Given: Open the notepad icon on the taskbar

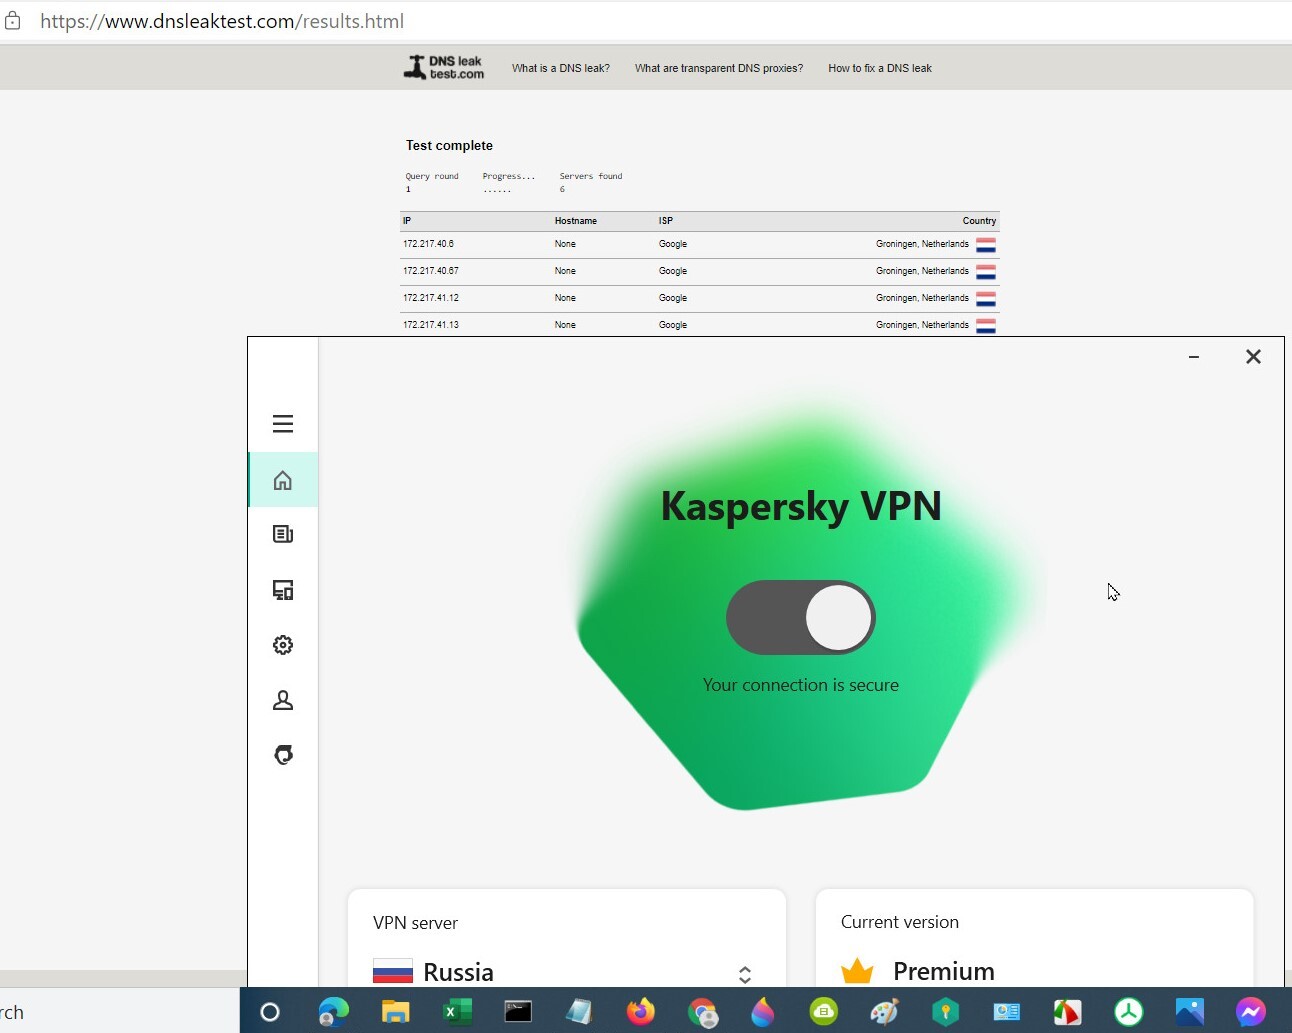Looking at the screenshot, I should [x=579, y=1012].
